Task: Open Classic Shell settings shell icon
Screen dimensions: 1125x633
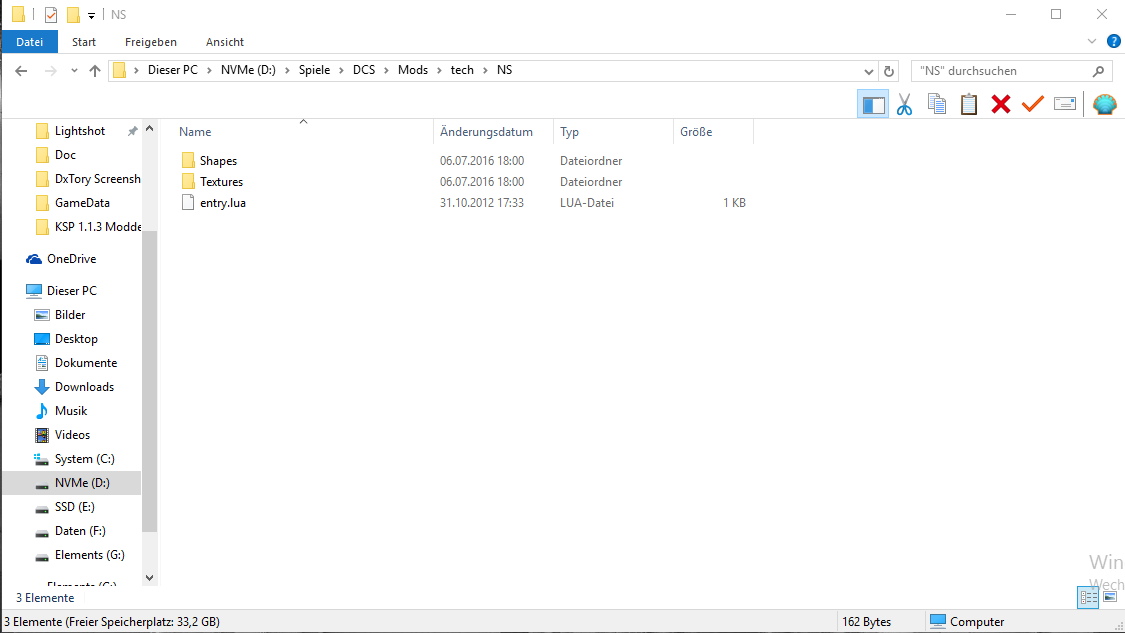Action: coord(1105,105)
